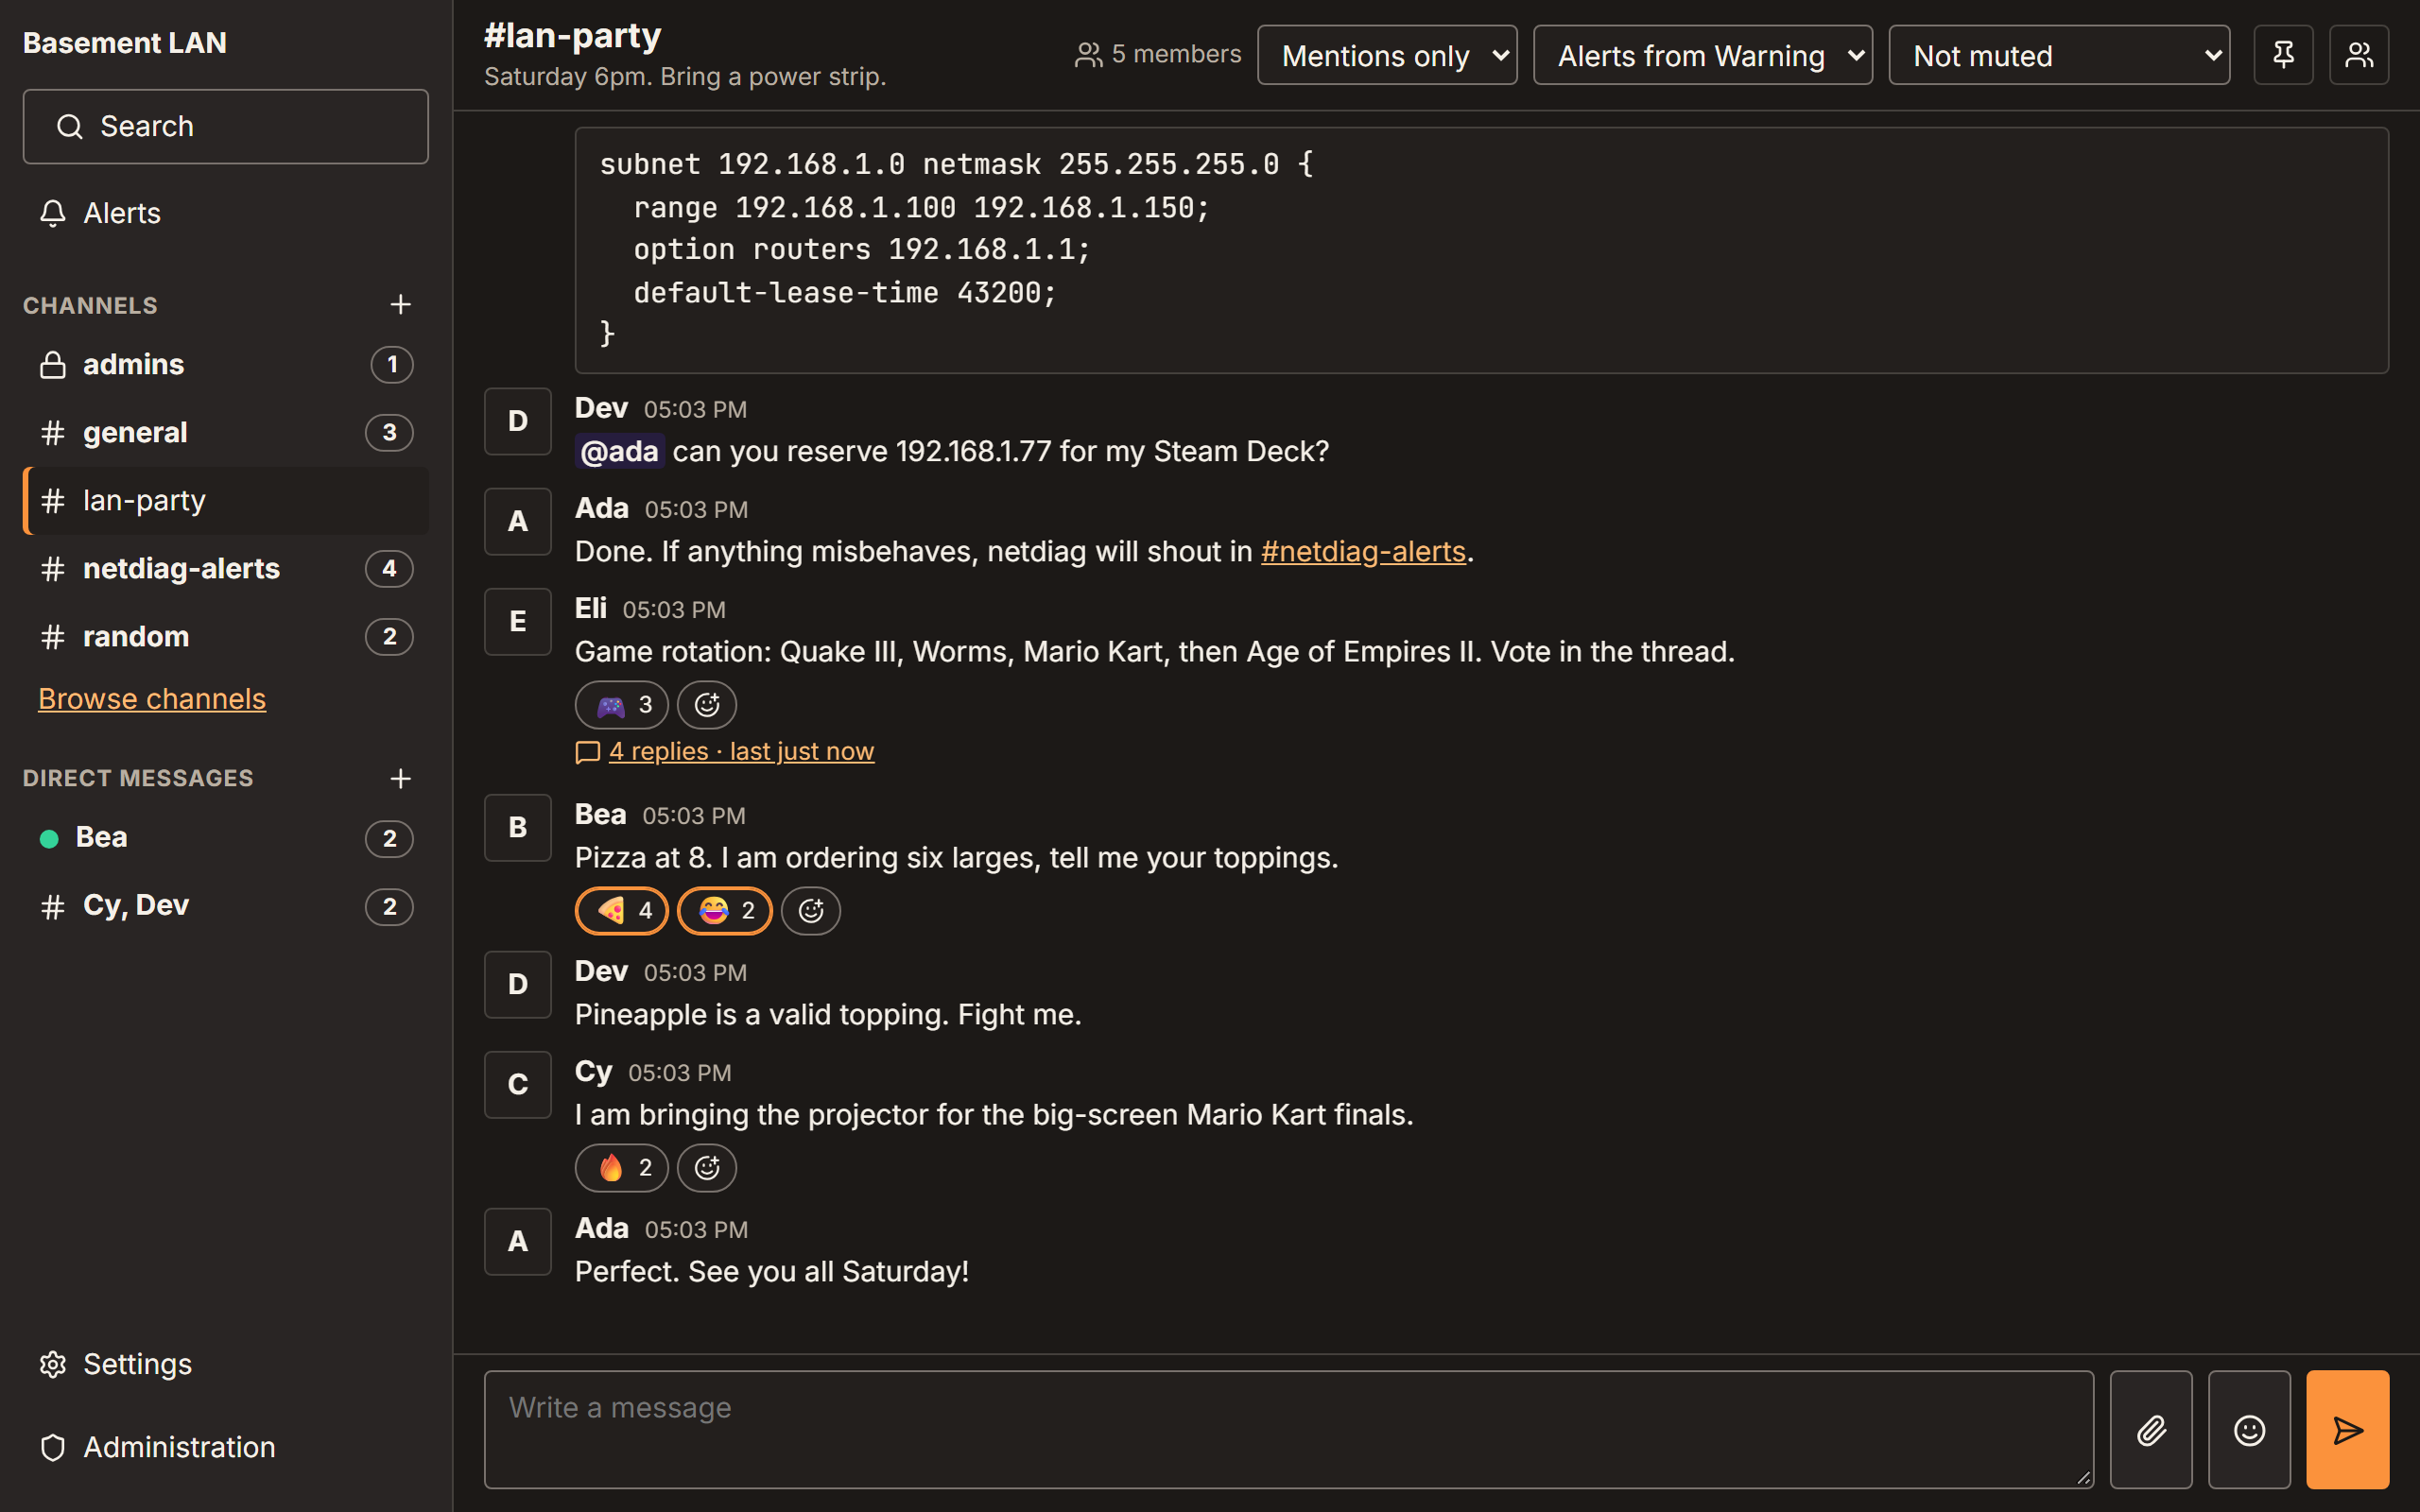Click the @ada mention in Dev's message
Screen dimensions: 2420x1512
point(620,452)
